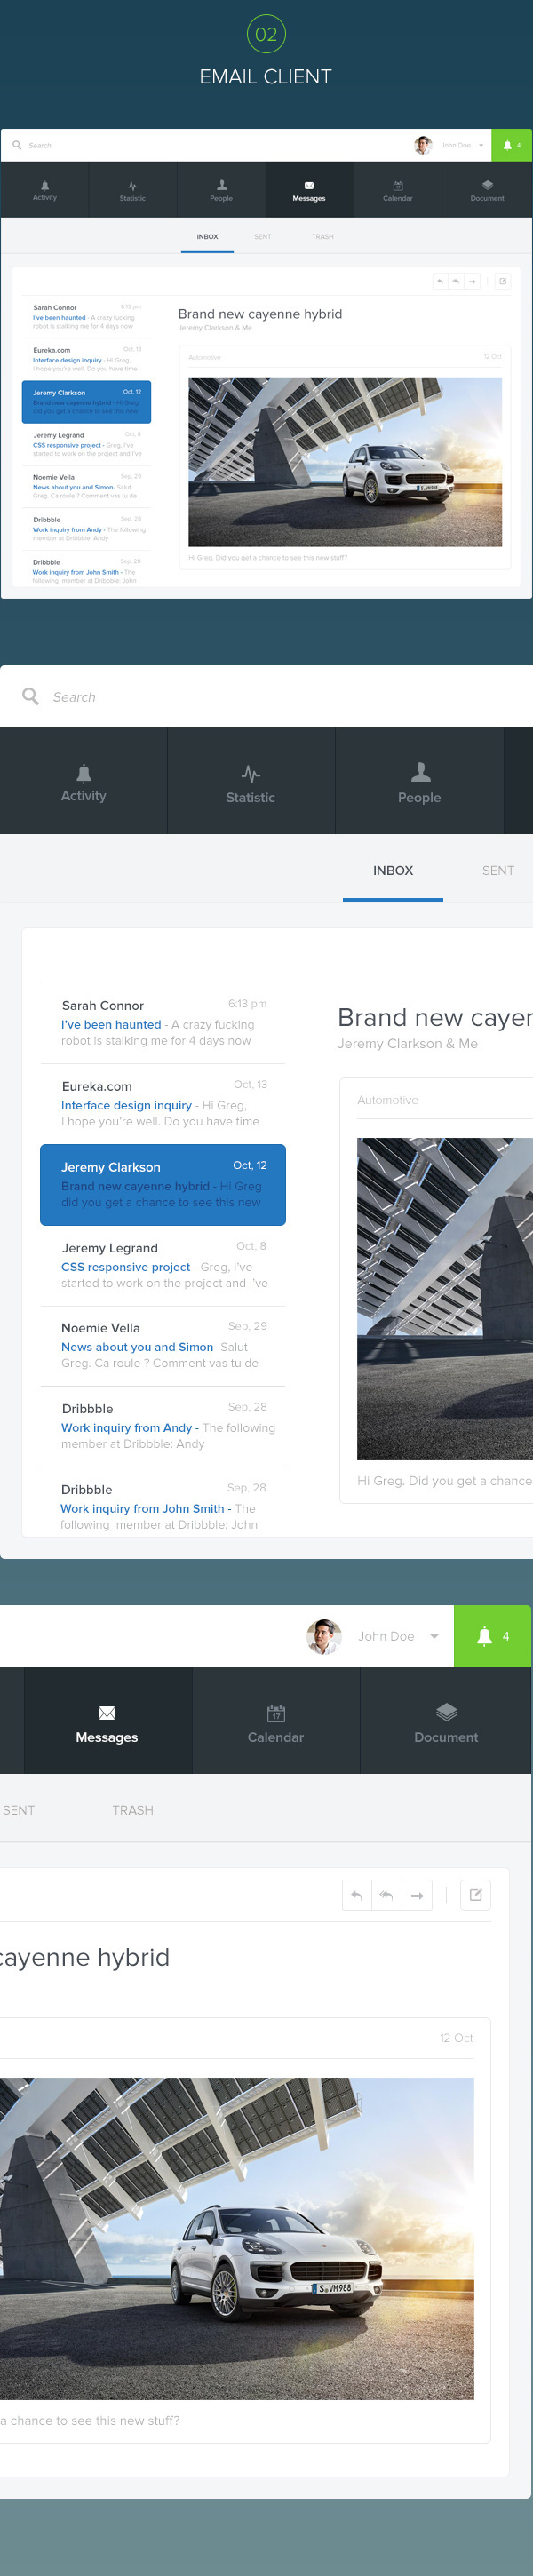Open the large 'CSS responsive project' email link
Screen dimensions: 533x2576
(125, 1267)
